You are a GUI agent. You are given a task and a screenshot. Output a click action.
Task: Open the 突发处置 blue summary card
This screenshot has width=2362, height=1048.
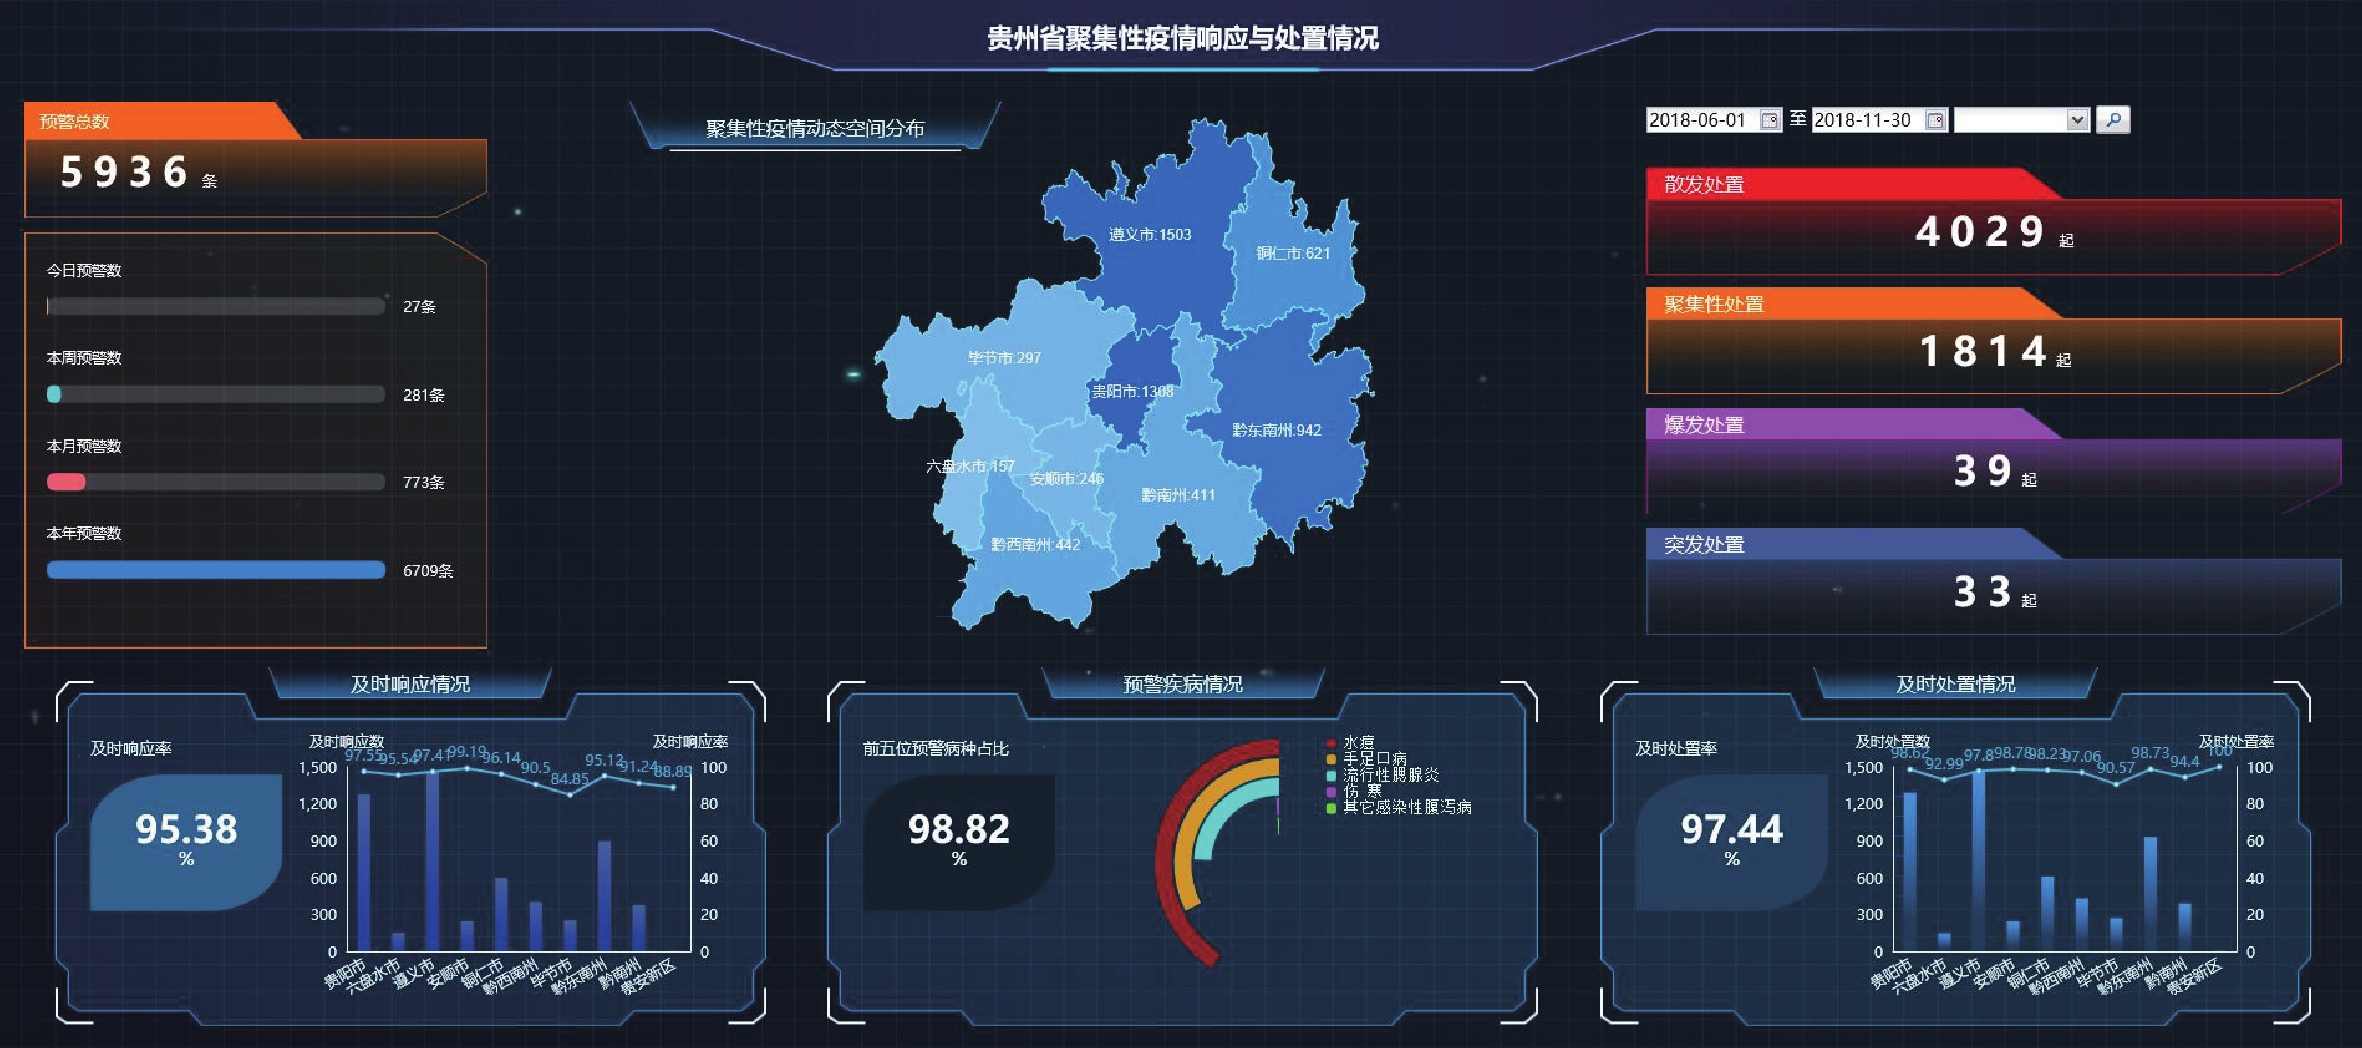1992,591
